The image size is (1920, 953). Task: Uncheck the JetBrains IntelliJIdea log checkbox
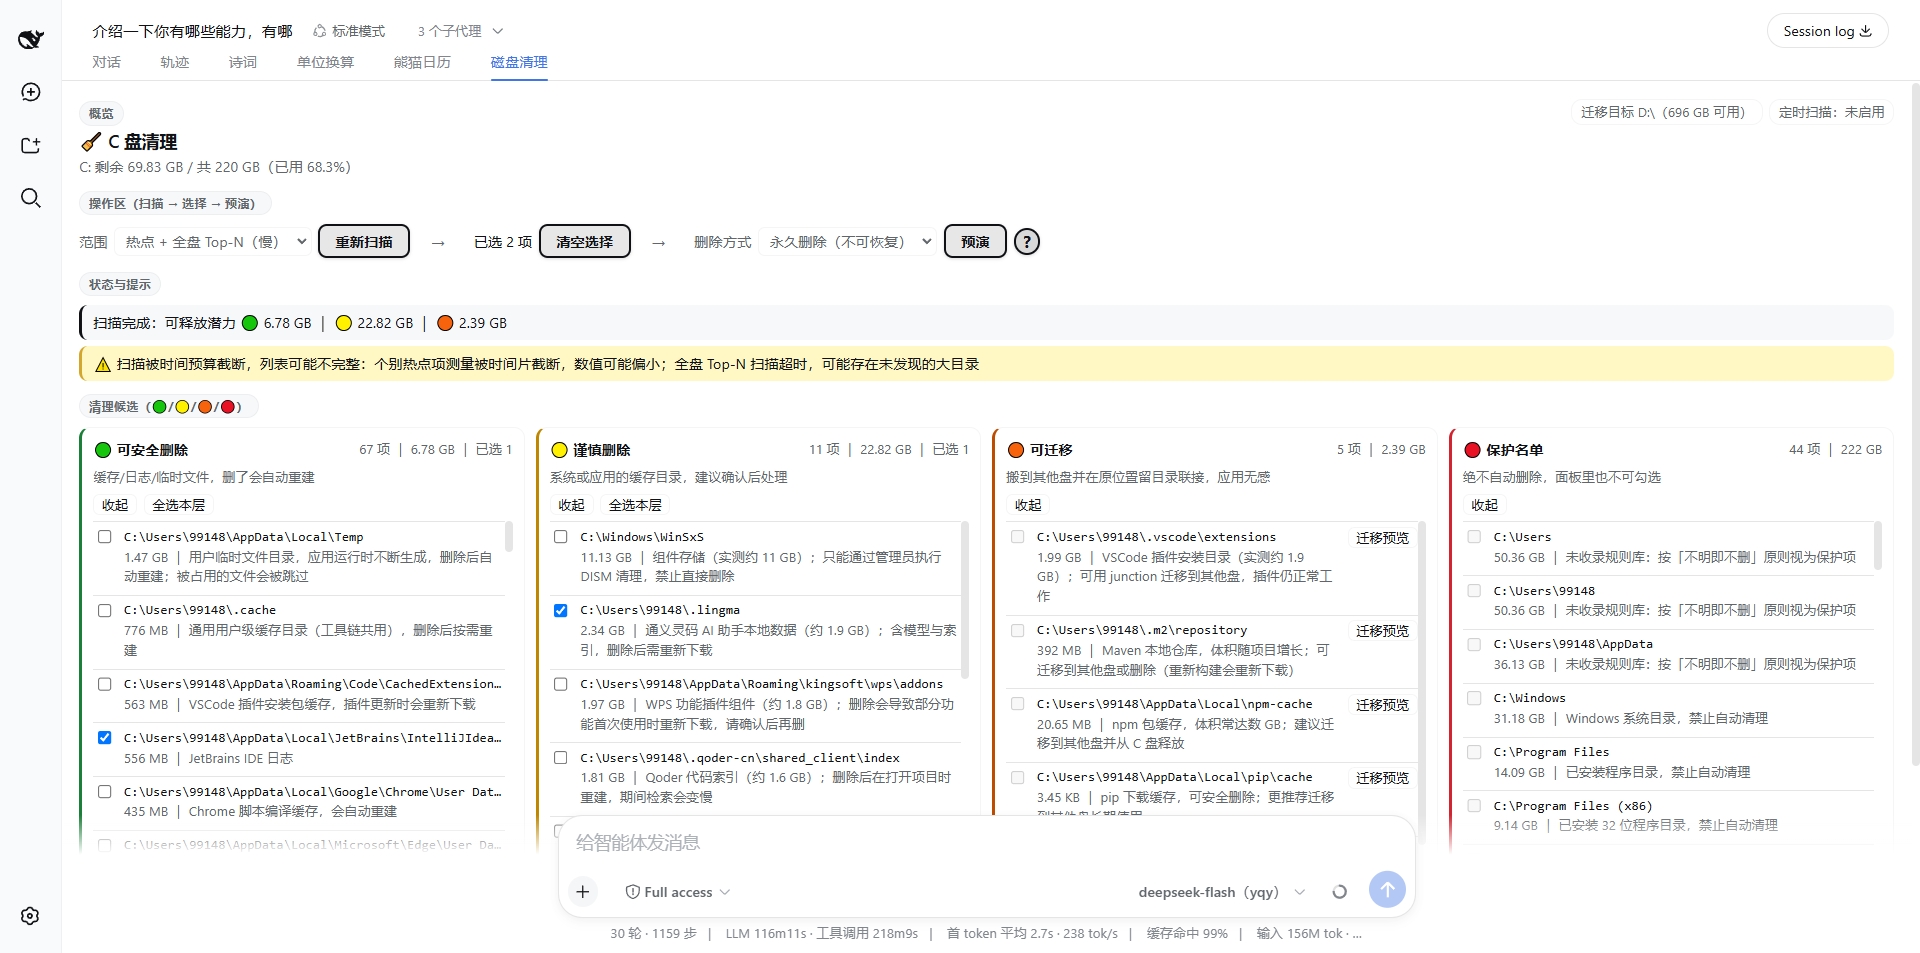(104, 738)
